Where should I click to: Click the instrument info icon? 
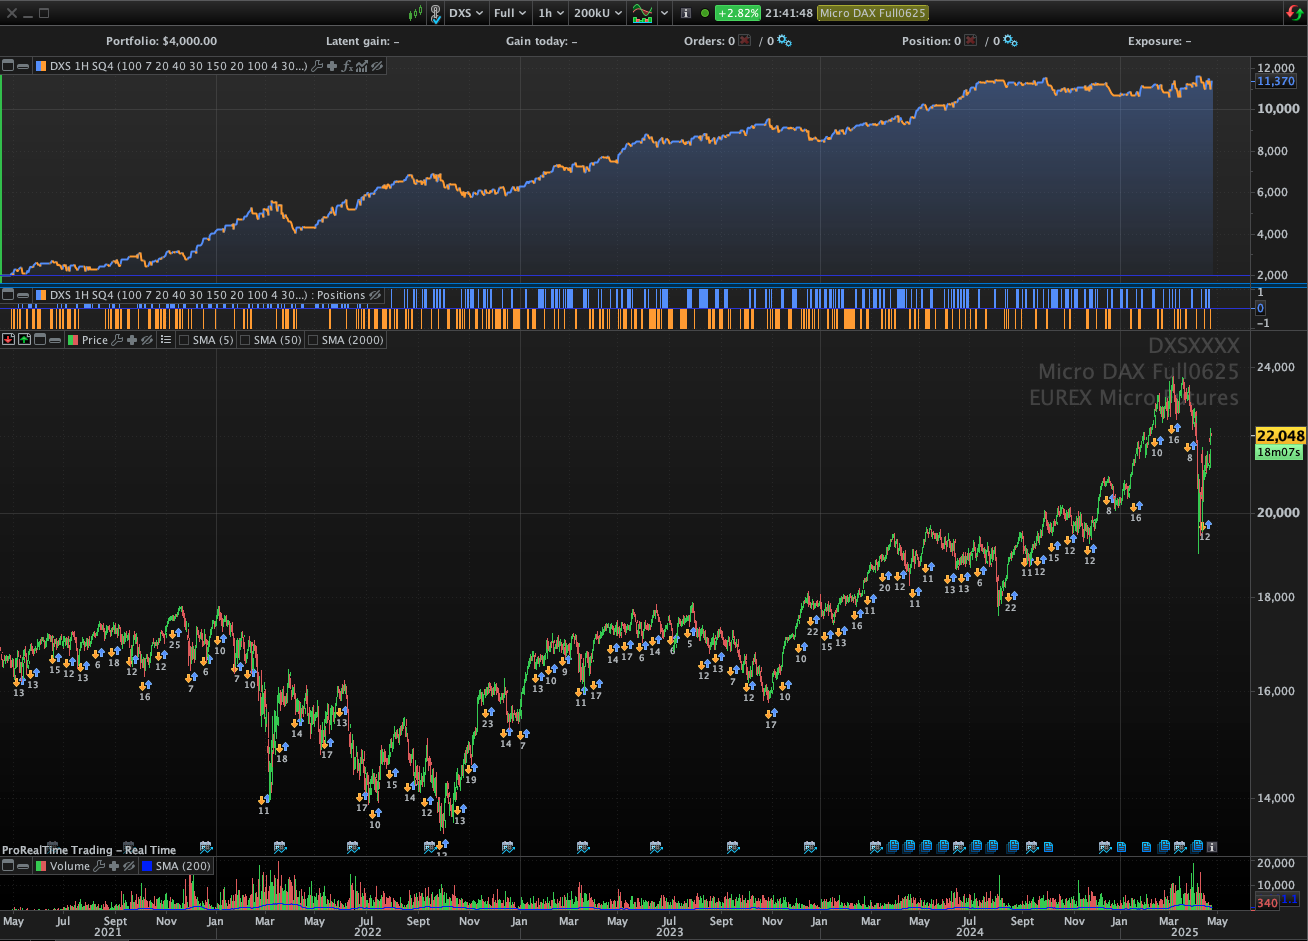pos(686,13)
